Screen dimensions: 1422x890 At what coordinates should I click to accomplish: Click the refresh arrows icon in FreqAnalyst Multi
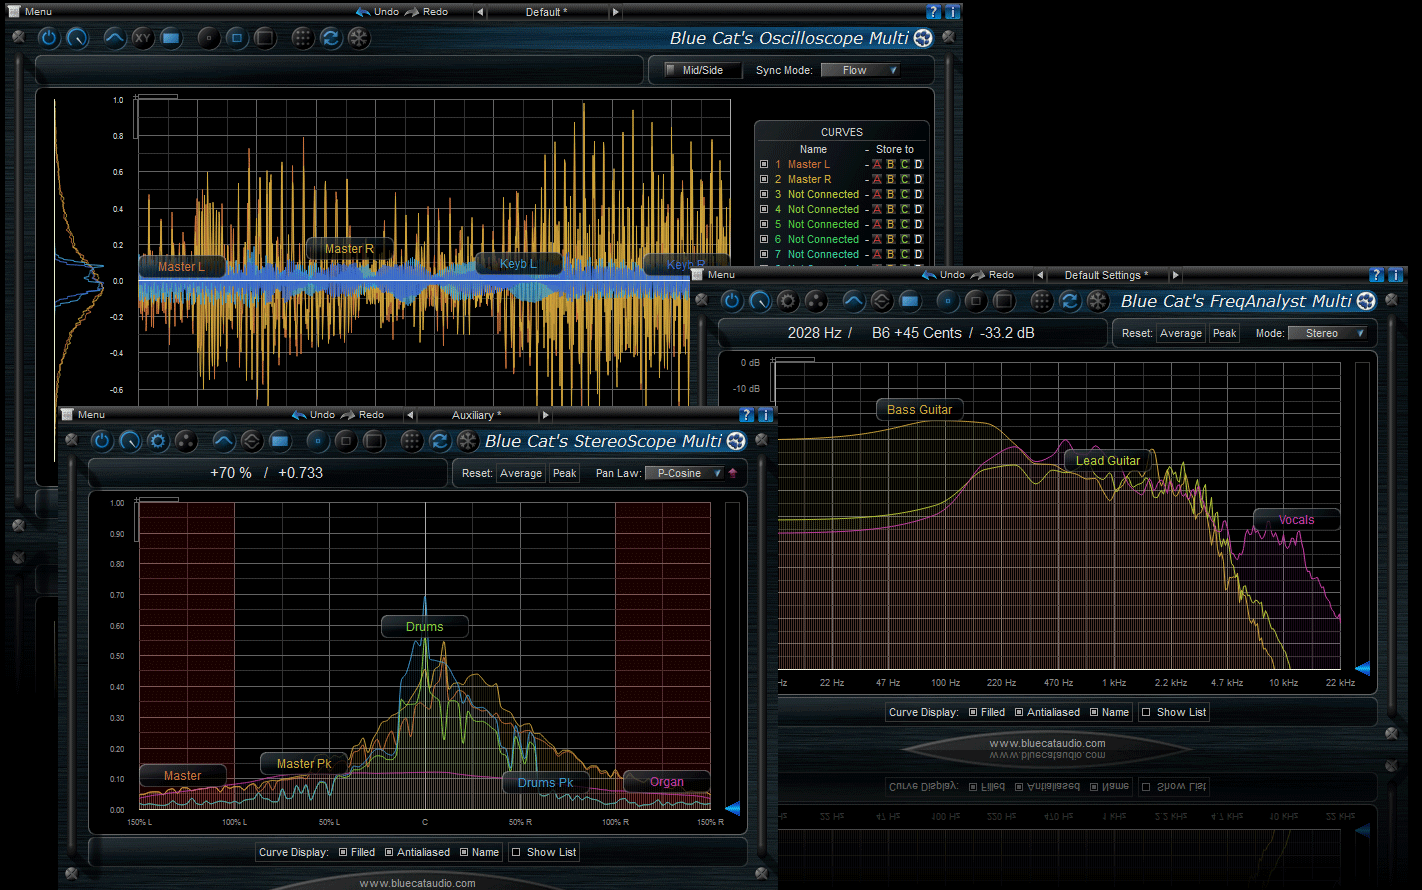coord(1070,301)
